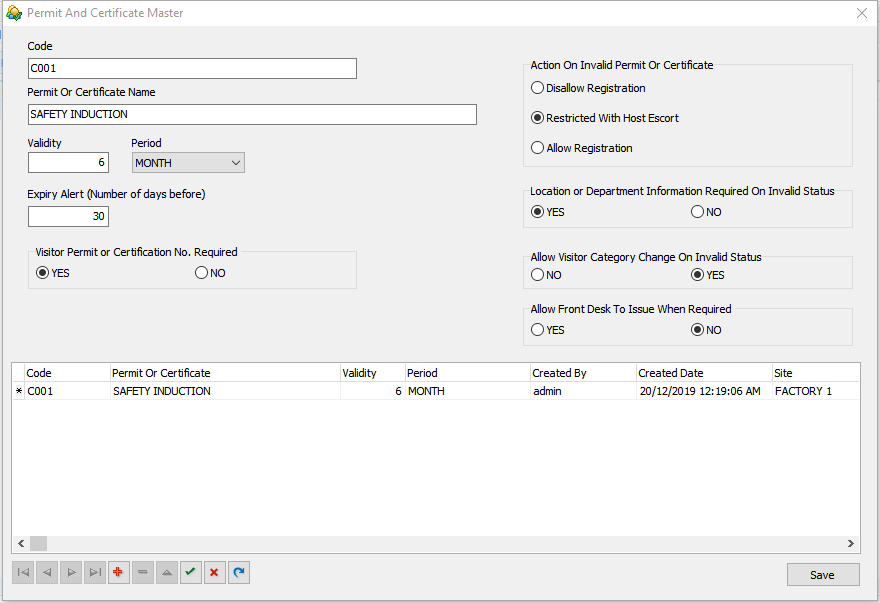Click the next record arrow icon
Screen dimensions: 880x603
(71, 572)
